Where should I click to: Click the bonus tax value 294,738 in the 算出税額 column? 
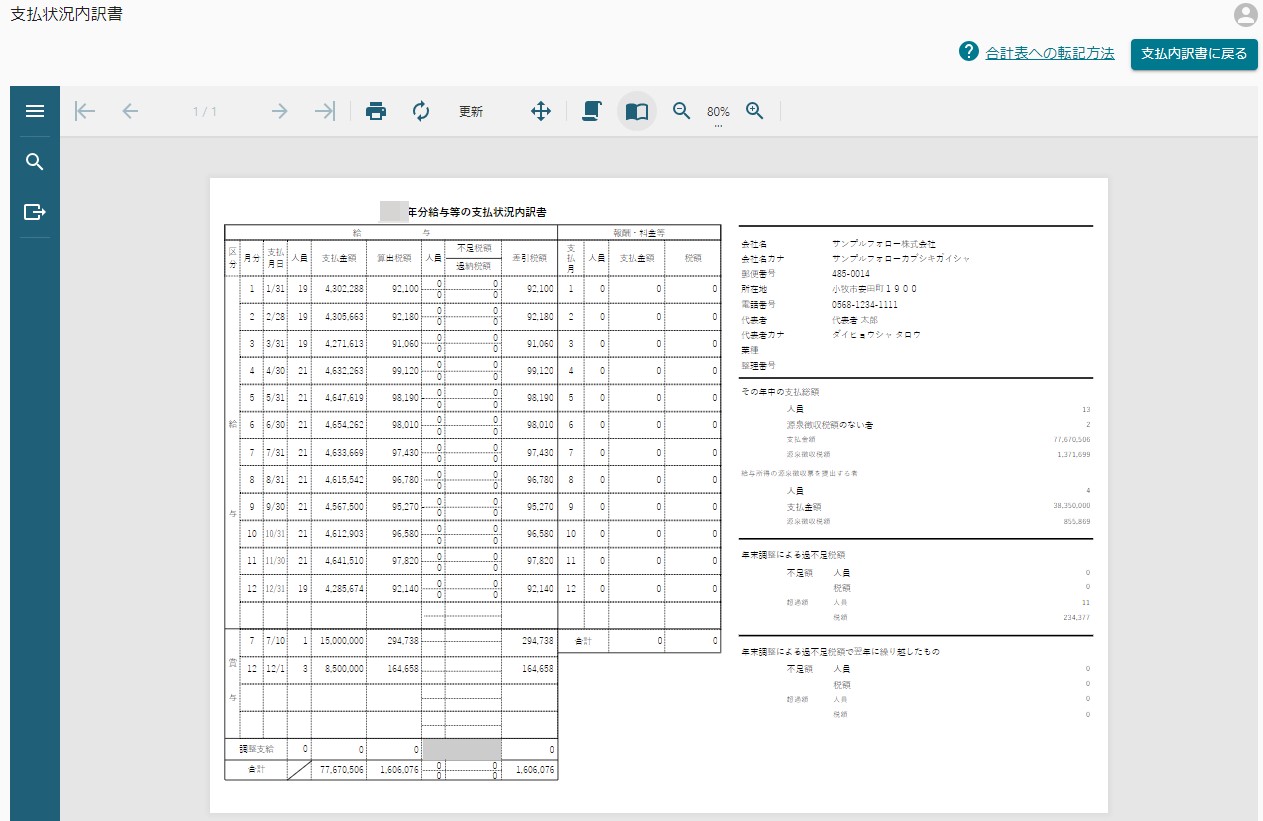click(x=401, y=640)
